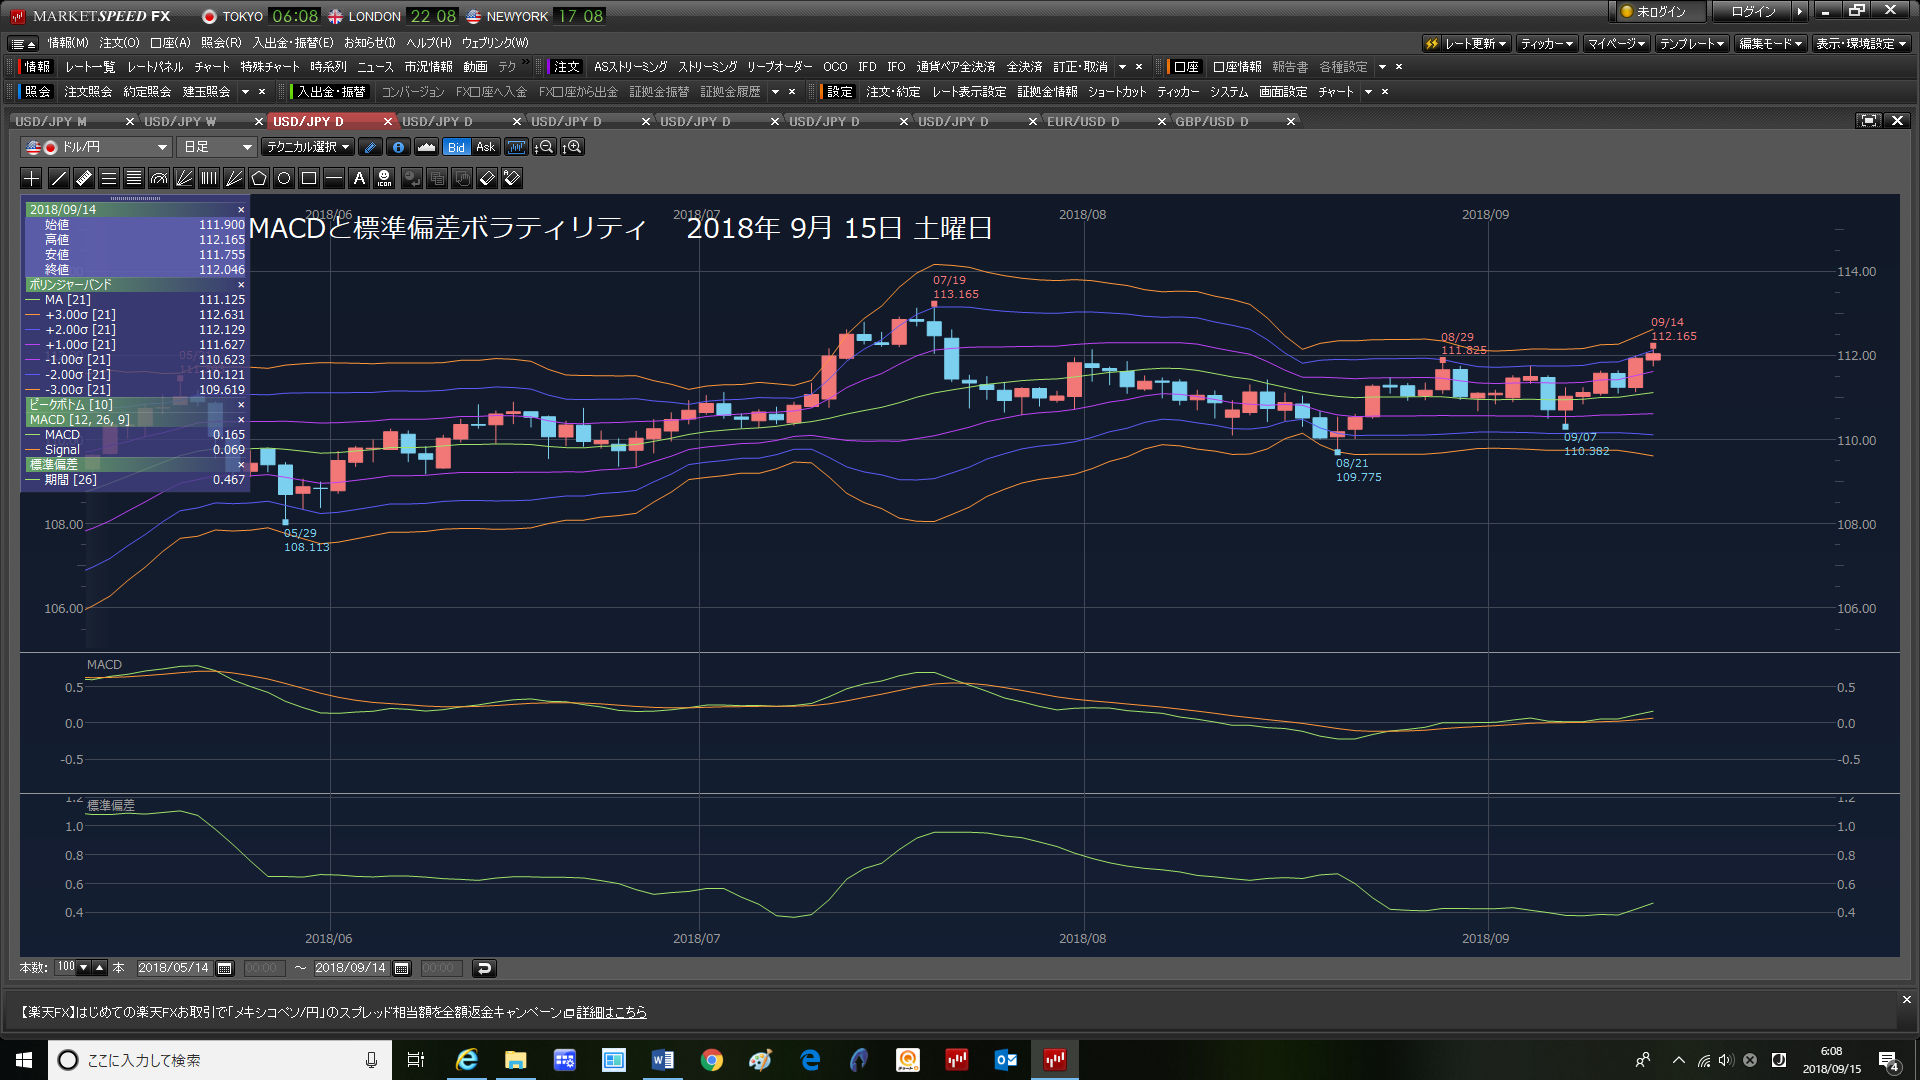Click the blue pencil edit icon

(x=370, y=147)
